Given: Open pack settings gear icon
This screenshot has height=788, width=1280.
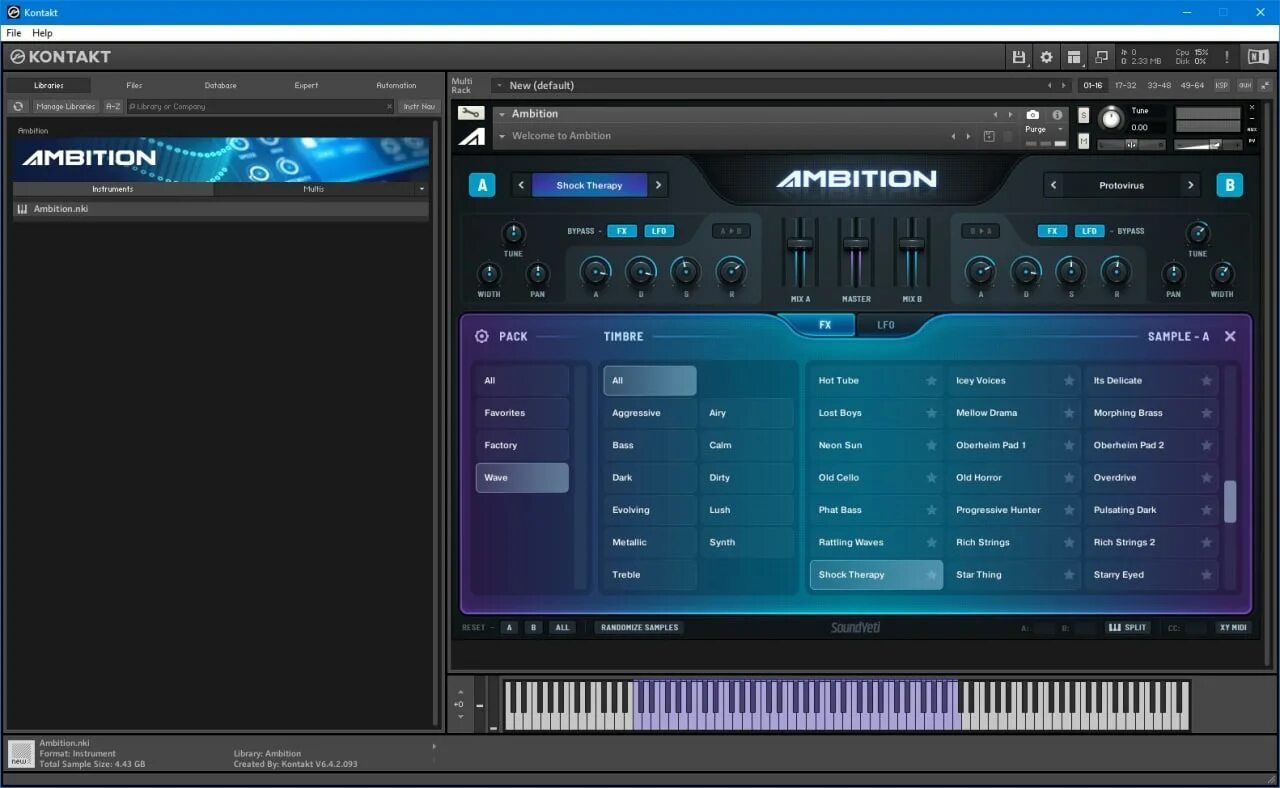Looking at the screenshot, I should coord(482,336).
